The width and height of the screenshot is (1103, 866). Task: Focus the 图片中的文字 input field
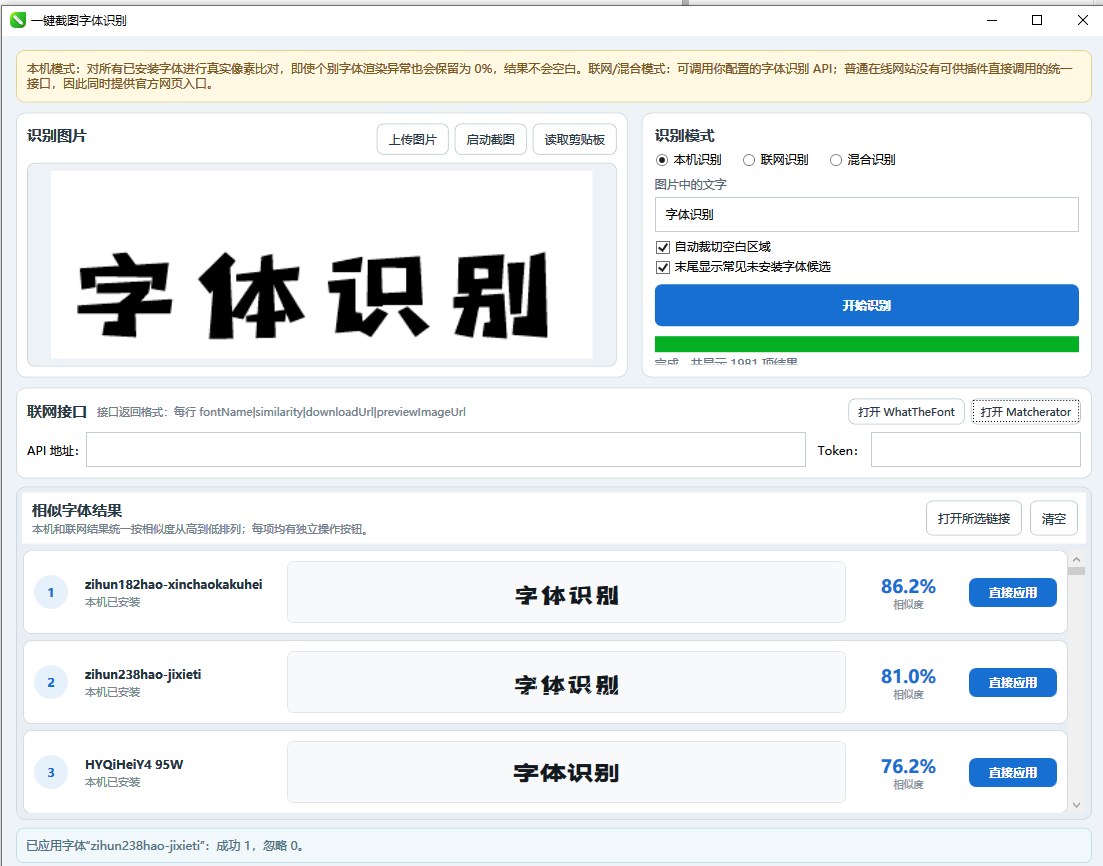pos(867,215)
